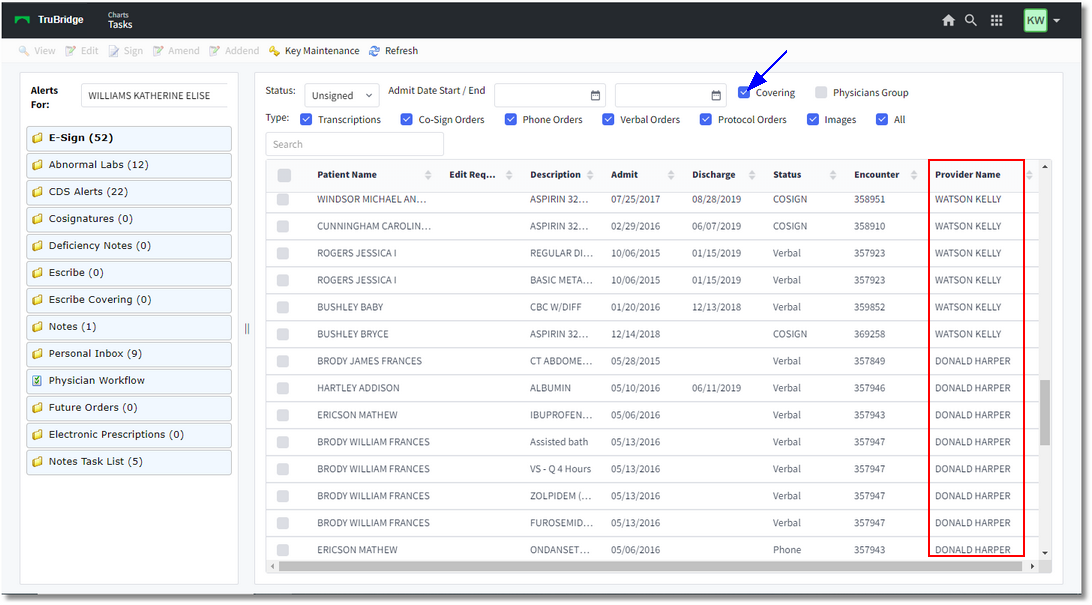
Task: Click the Provider Name column header
Action: (x=967, y=175)
